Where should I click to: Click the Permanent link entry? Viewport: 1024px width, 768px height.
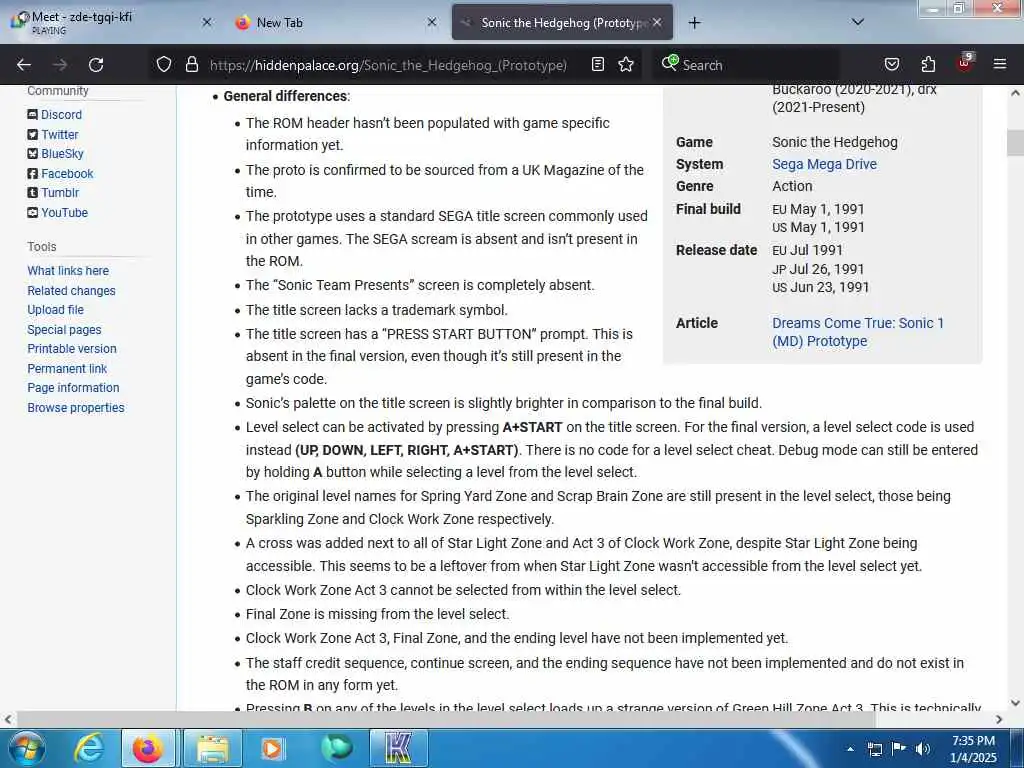pos(67,369)
